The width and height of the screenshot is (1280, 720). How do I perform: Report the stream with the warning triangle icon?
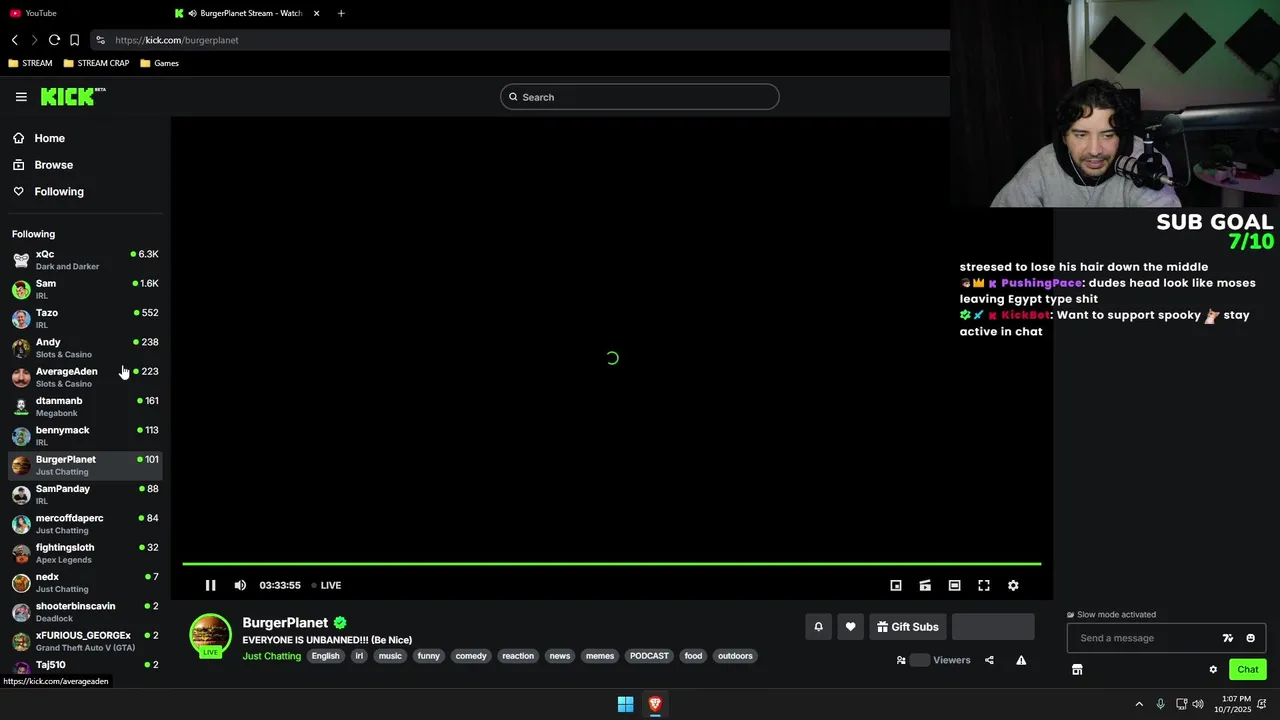(1021, 660)
